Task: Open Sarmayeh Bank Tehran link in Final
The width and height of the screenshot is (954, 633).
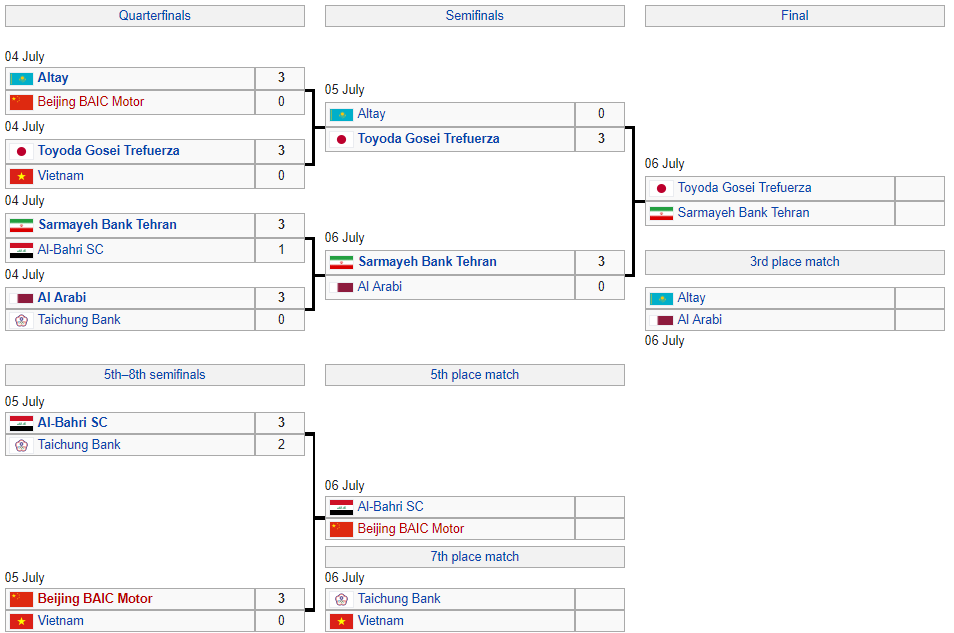Action: coord(743,213)
